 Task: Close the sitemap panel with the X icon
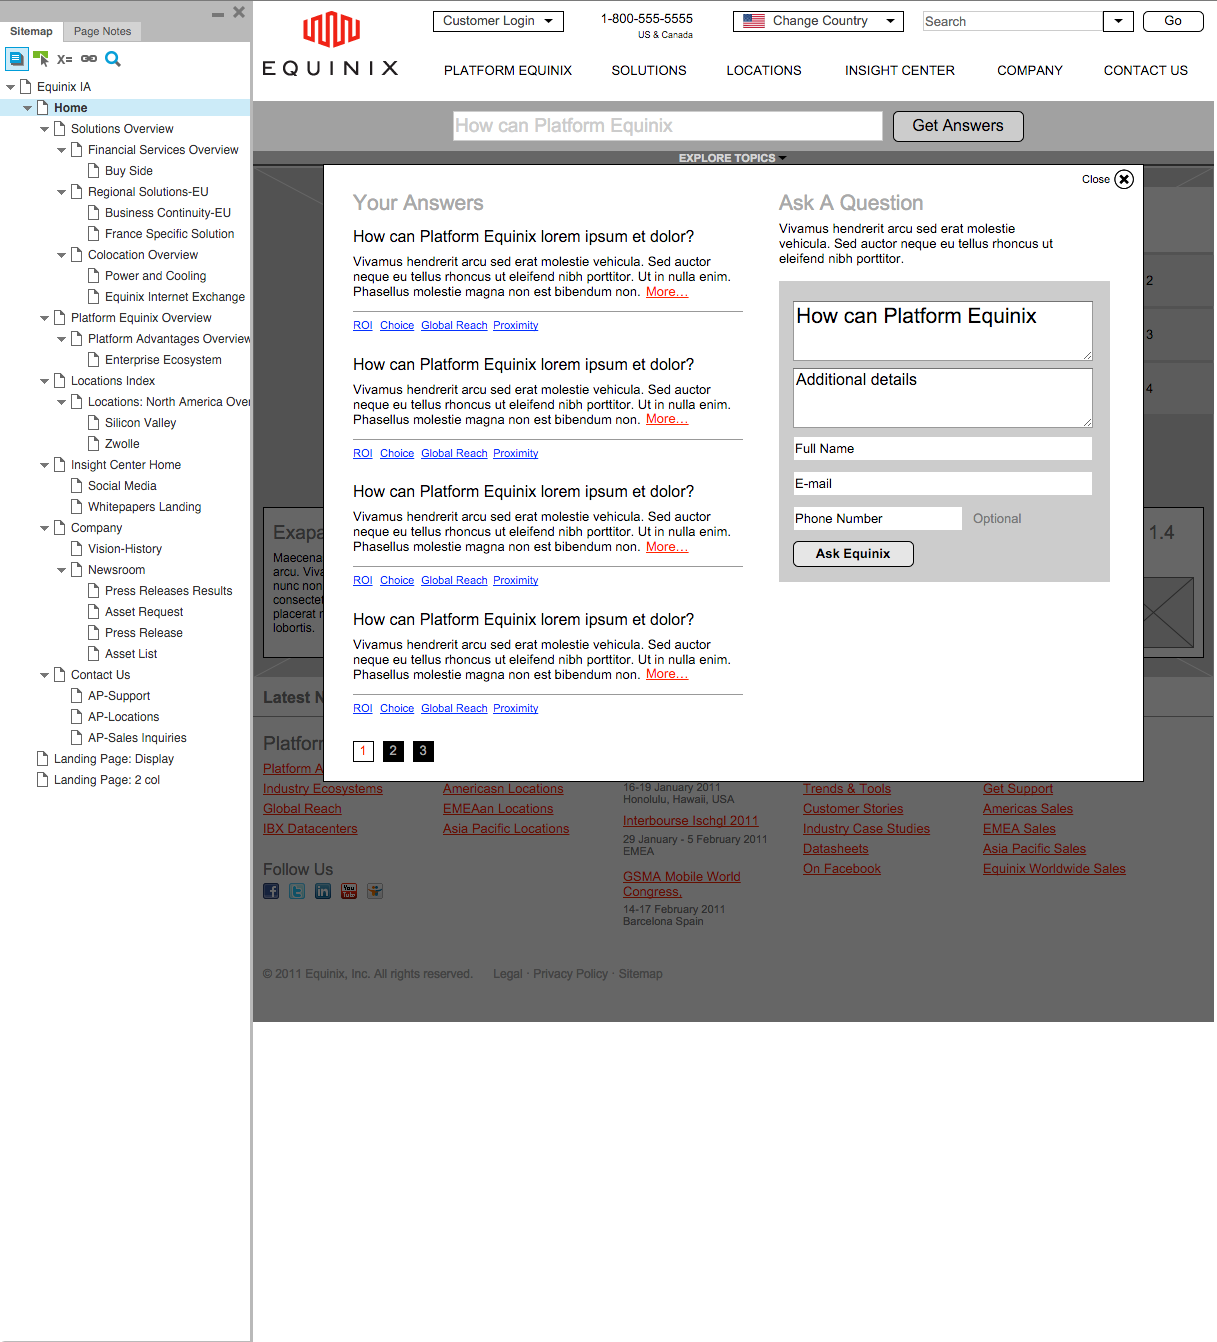(x=239, y=12)
